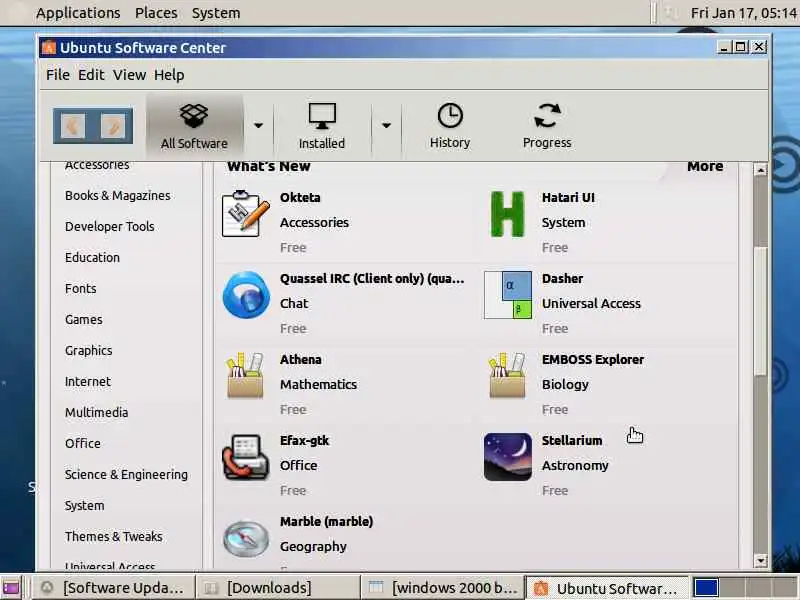This screenshot has height=600, width=800.
Task: Switch to Downloads taskbar window
Action: tap(278, 588)
